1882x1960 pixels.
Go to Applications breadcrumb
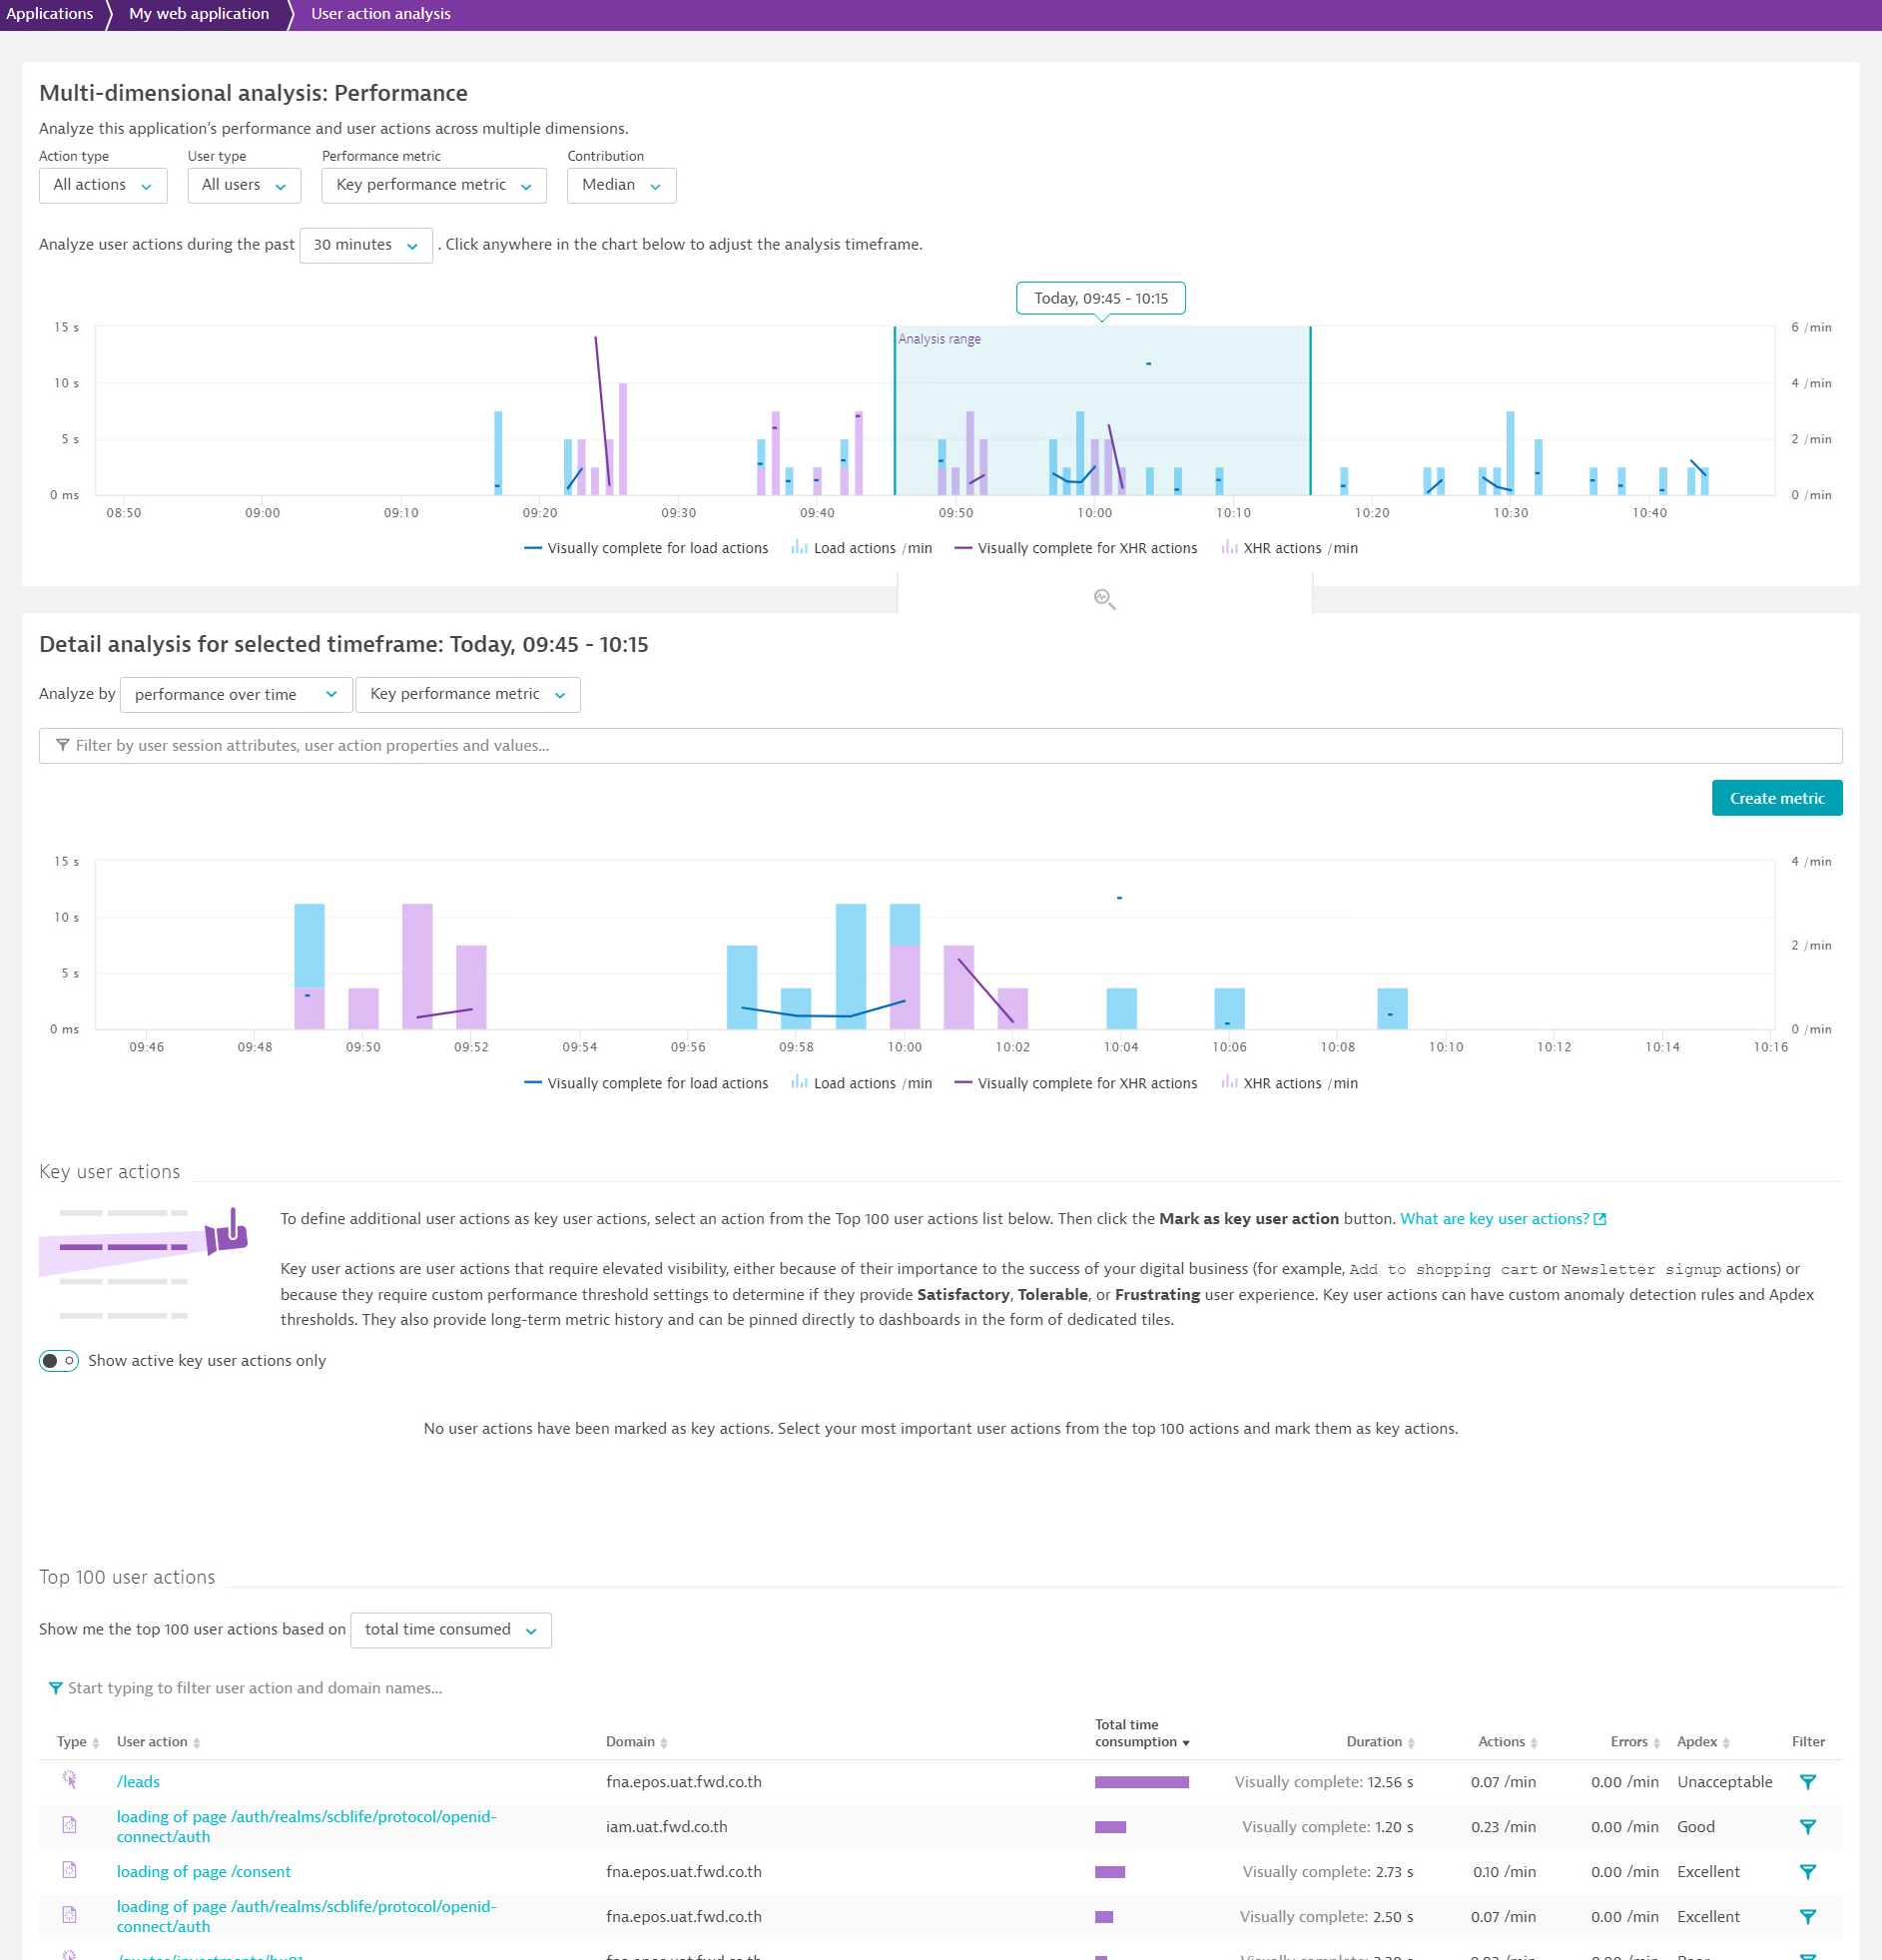coord(49,14)
